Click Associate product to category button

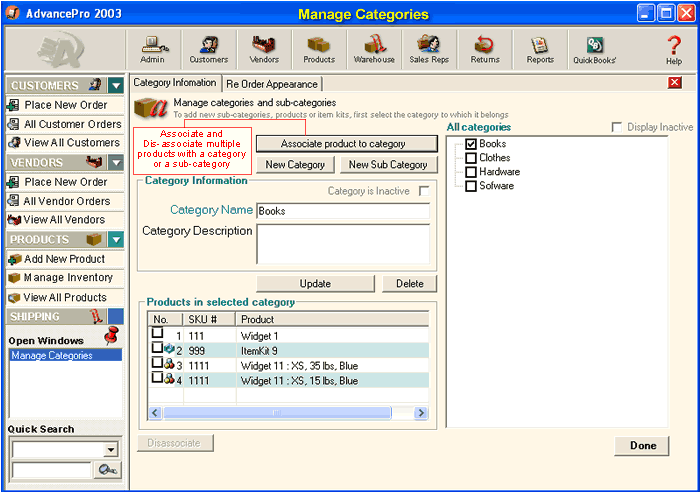346,144
